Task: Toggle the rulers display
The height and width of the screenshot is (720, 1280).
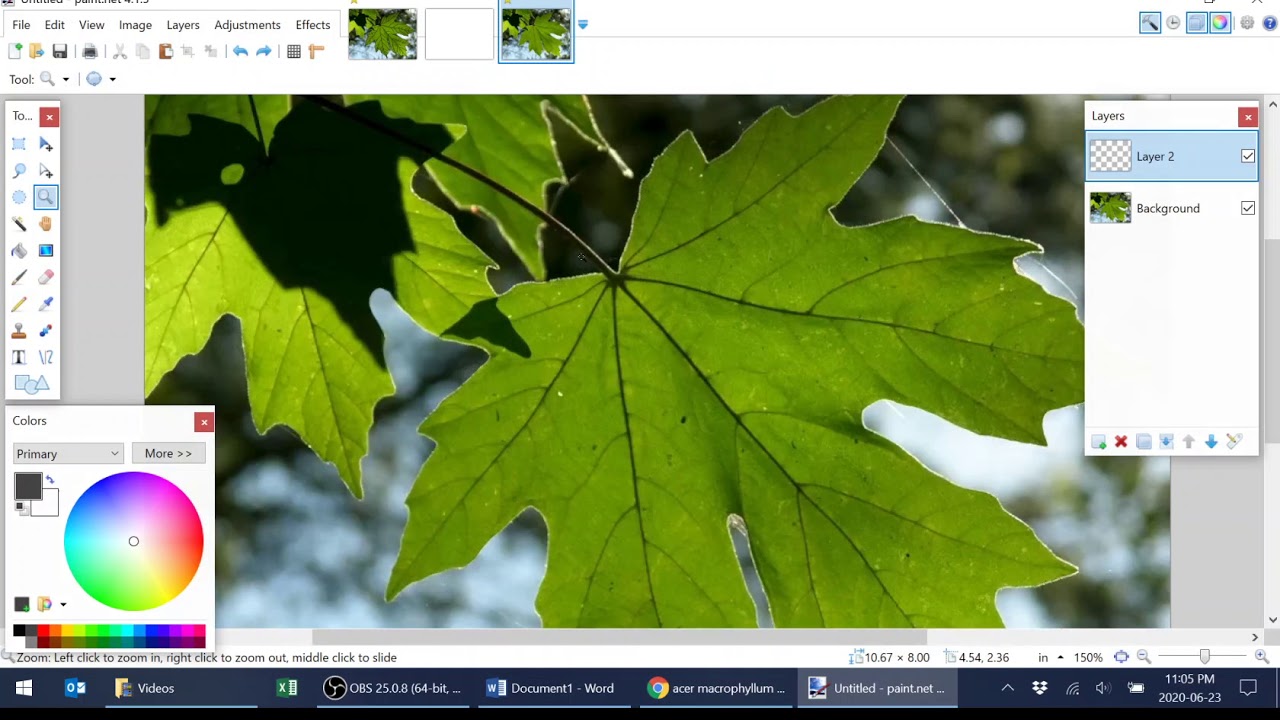Action: (x=317, y=51)
